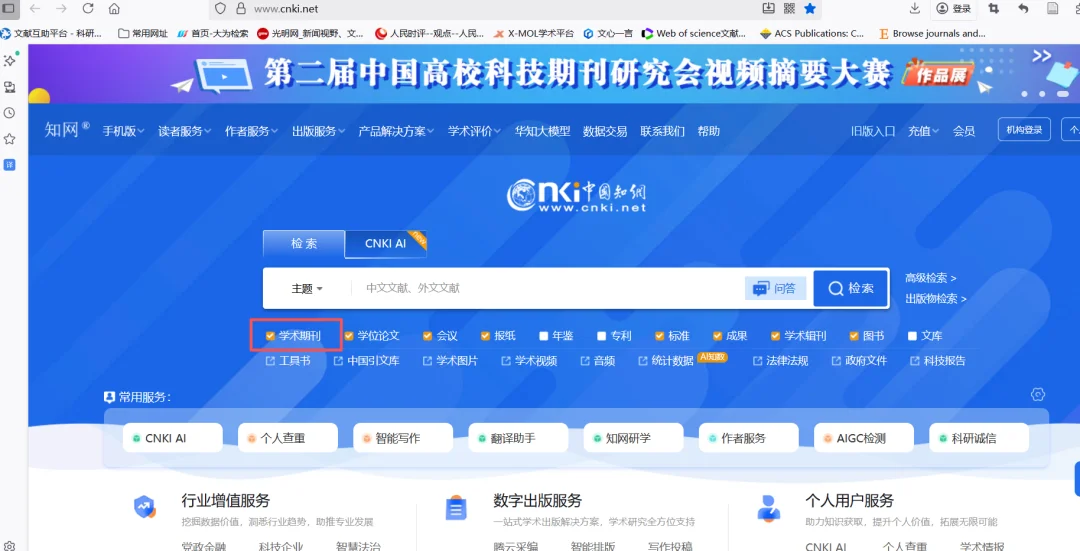Viewport: 1080px width, 551px height.
Task: Switch to the CNKI AI tab
Action: click(x=386, y=244)
